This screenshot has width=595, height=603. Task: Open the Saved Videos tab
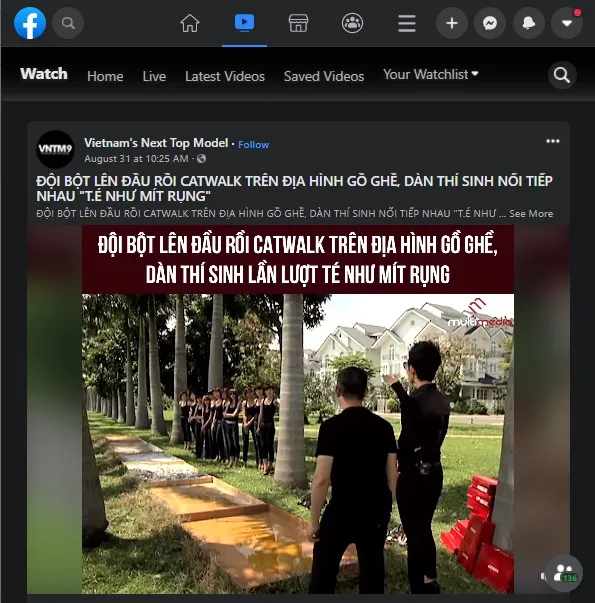click(x=324, y=76)
